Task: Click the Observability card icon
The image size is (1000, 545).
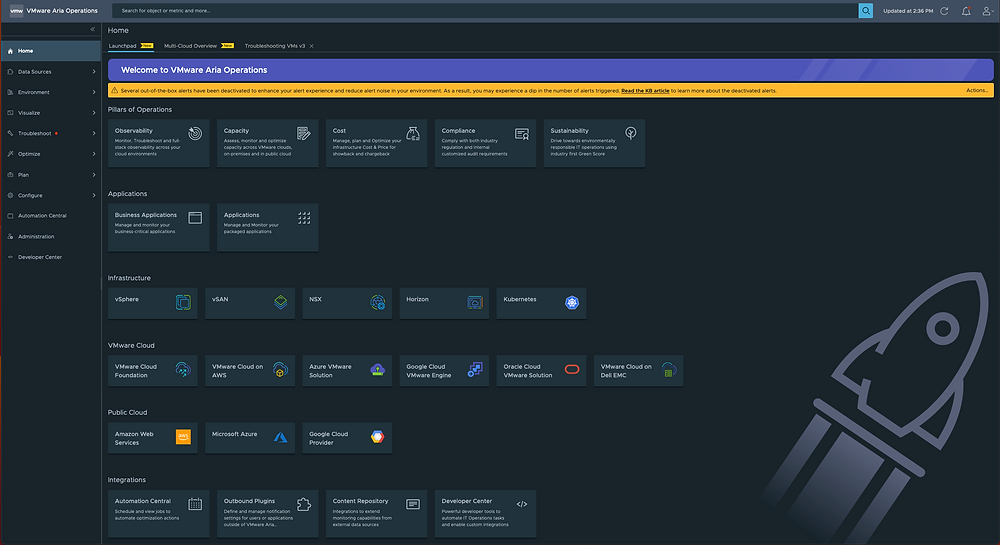Action: [x=195, y=133]
